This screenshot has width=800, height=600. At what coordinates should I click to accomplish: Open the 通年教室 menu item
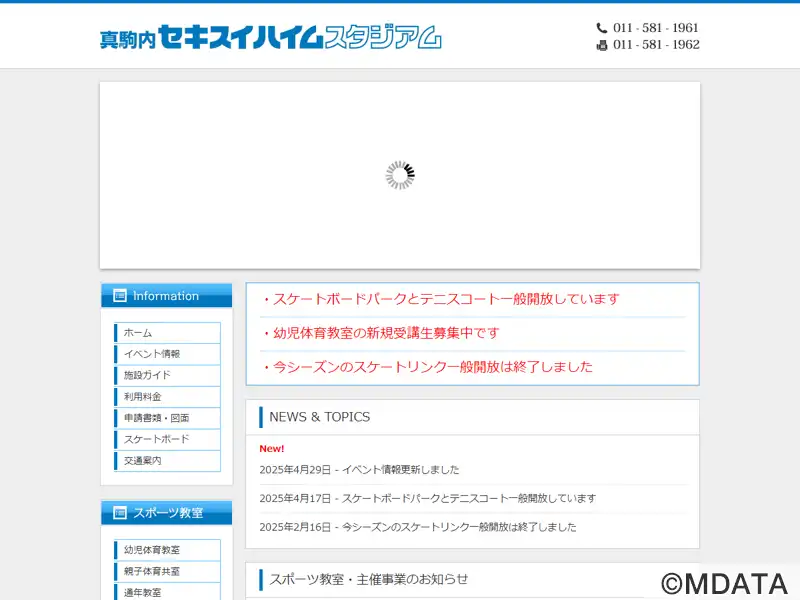click(167, 592)
